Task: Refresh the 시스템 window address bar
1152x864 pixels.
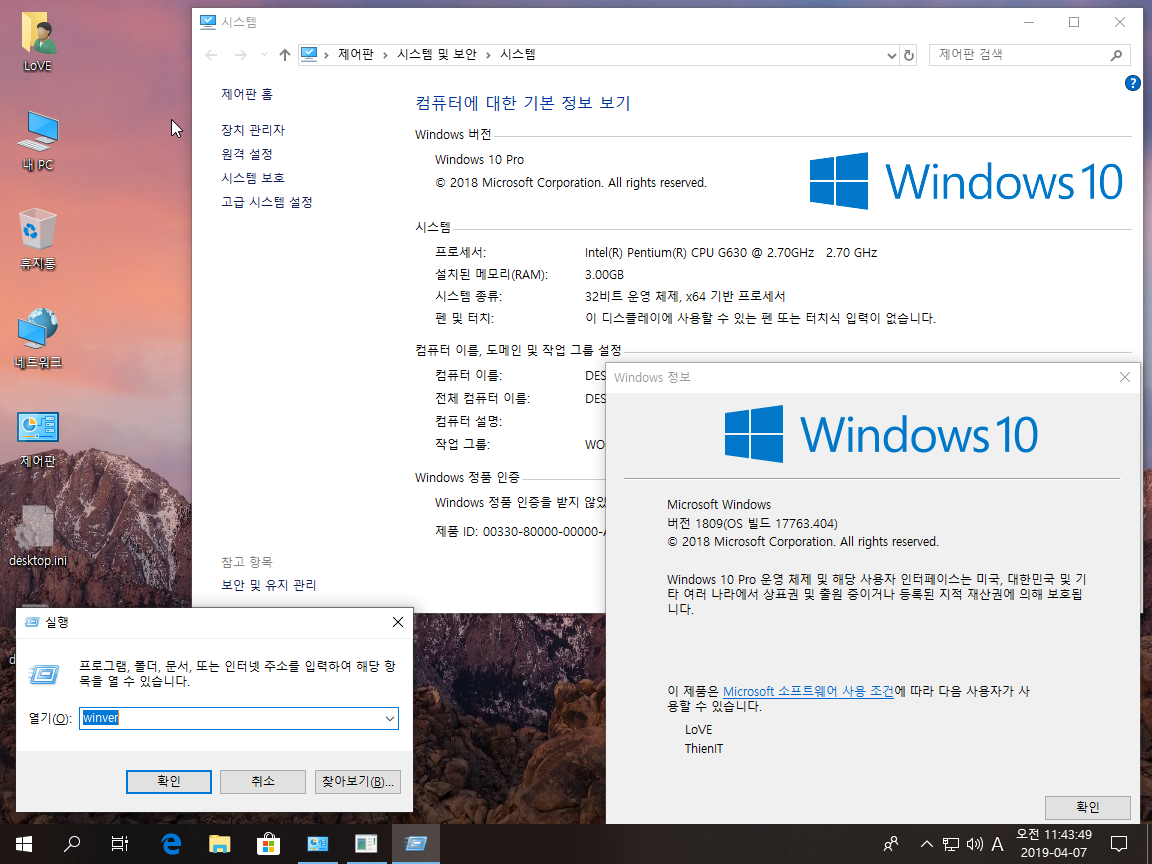Action: point(909,55)
